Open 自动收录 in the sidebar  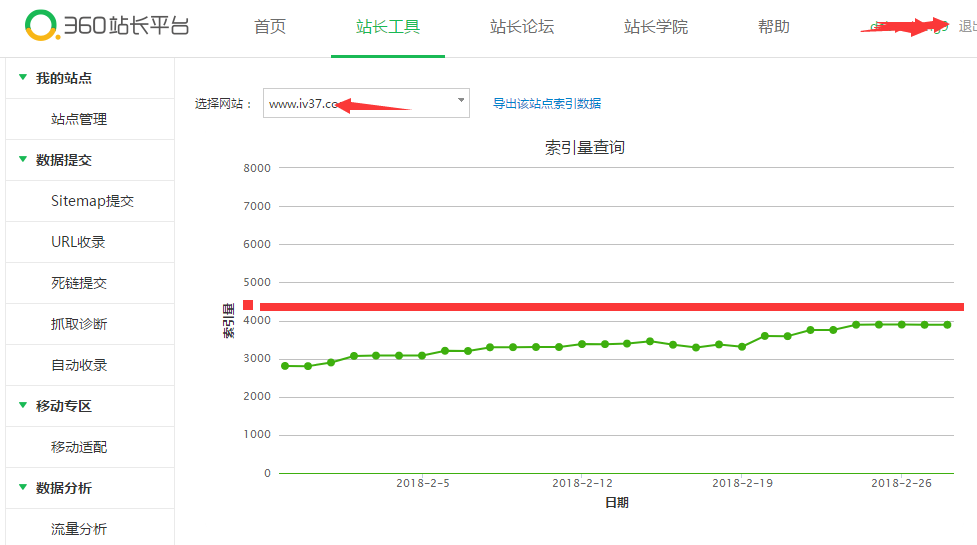click(79, 365)
